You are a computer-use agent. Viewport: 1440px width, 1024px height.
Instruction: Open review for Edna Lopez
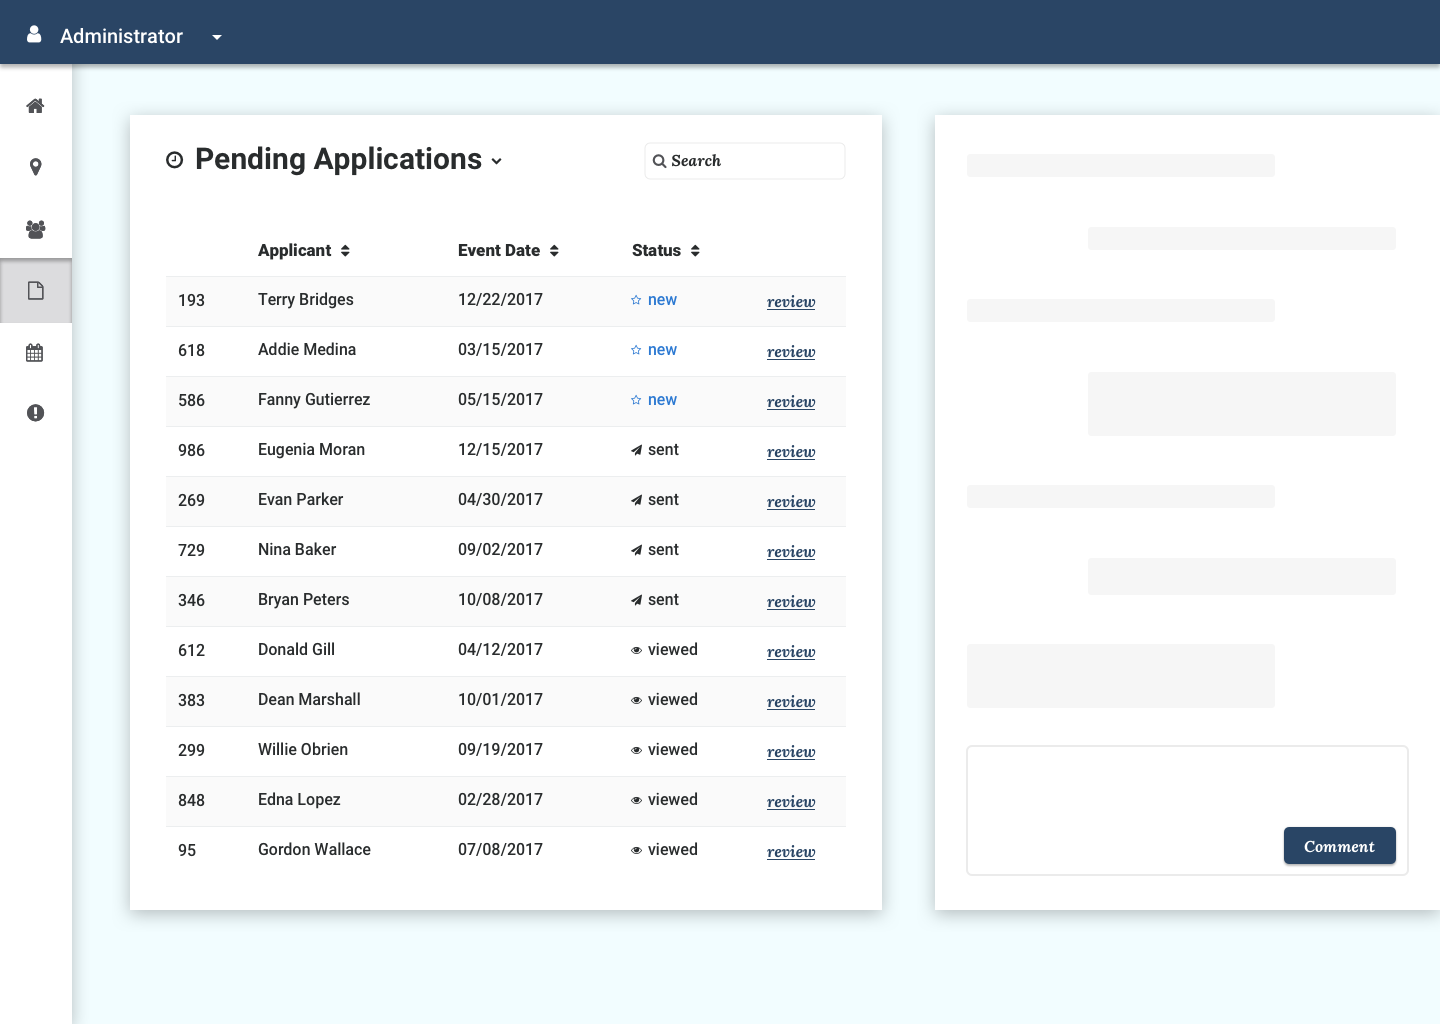[x=791, y=802]
